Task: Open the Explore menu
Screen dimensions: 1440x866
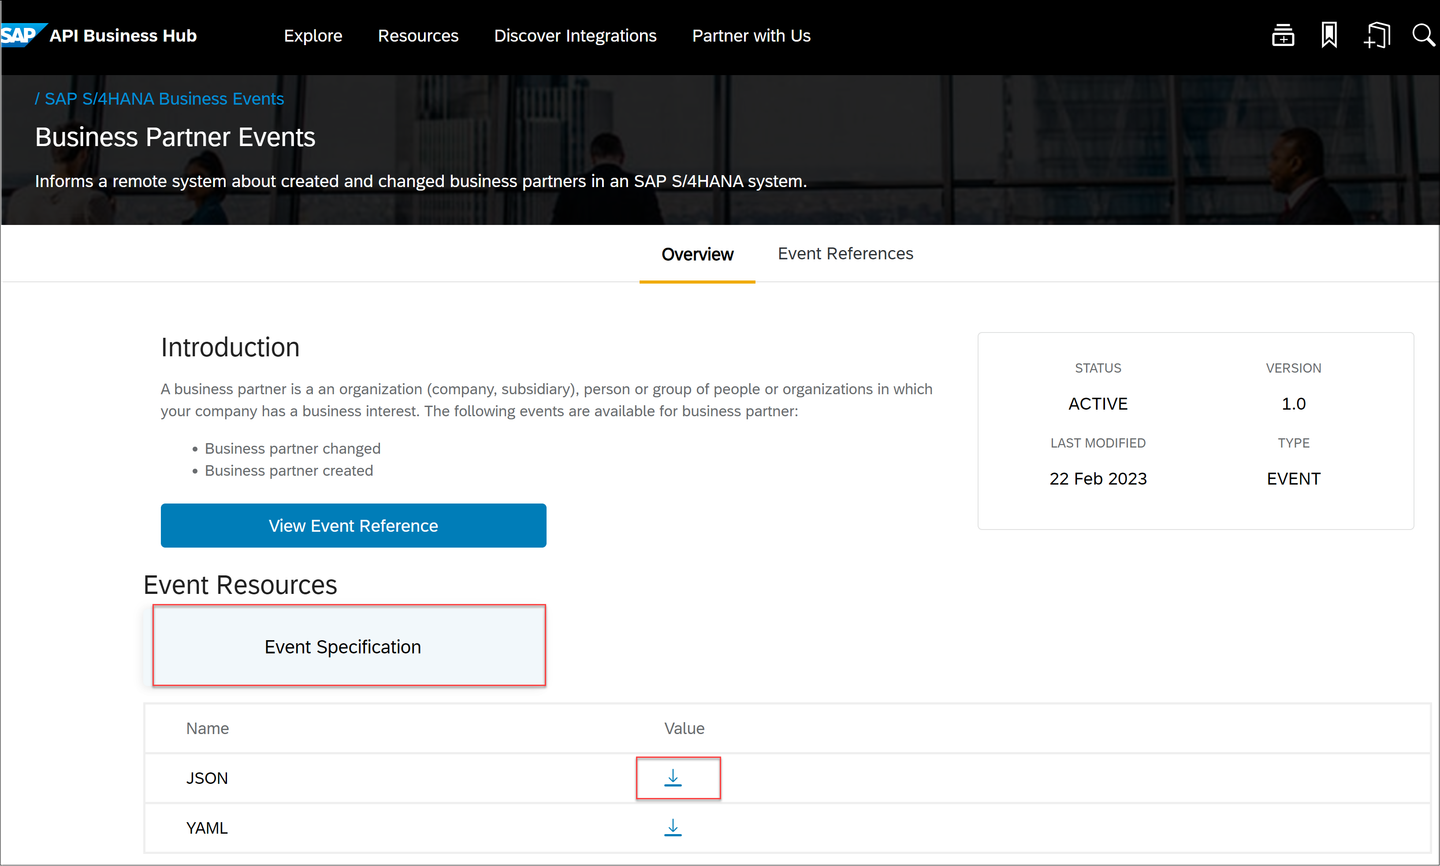Action: pyautogui.click(x=313, y=36)
